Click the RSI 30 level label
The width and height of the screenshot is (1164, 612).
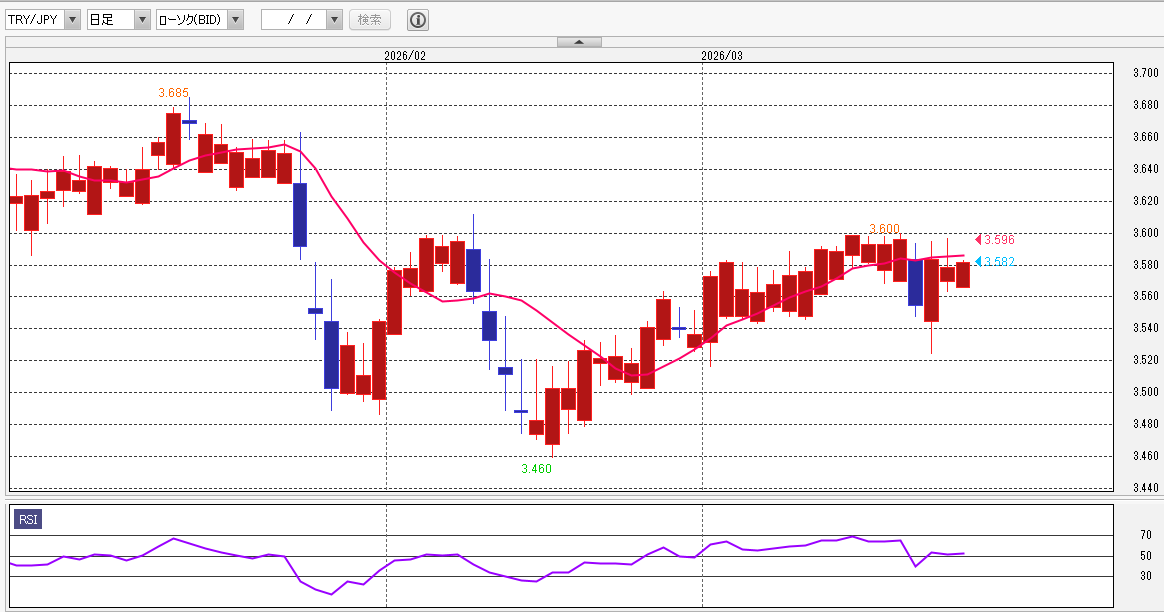(1146, 576)
